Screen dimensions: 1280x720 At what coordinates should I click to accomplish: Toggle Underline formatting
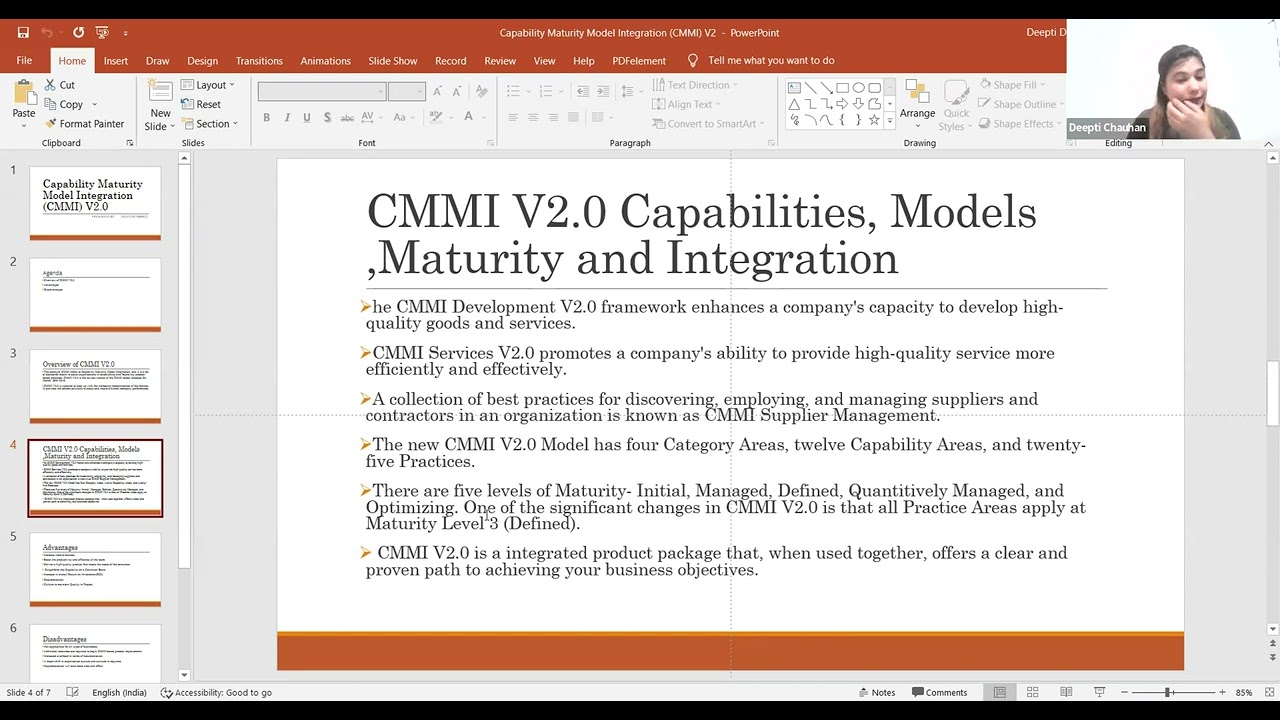pos(307,117)
